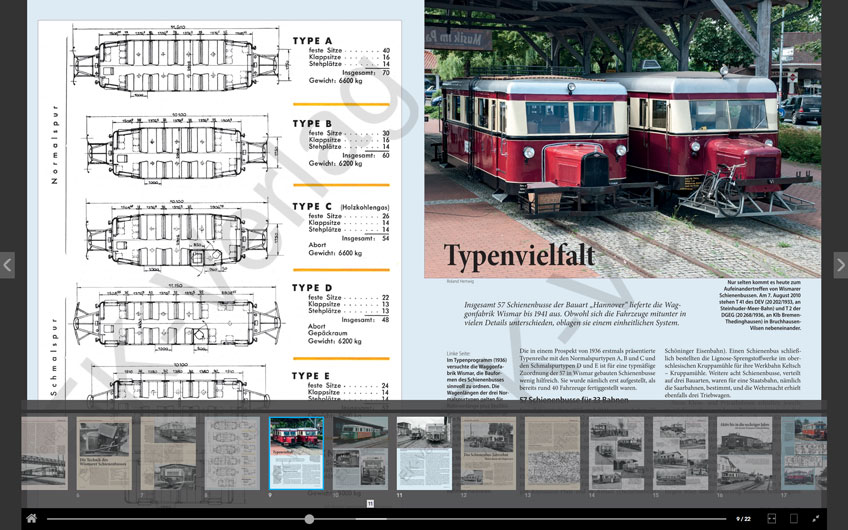This screenshot has height=530, width=848.
Task: Open thumbnail of page 10 green railbus
Action: coord(360,453)
